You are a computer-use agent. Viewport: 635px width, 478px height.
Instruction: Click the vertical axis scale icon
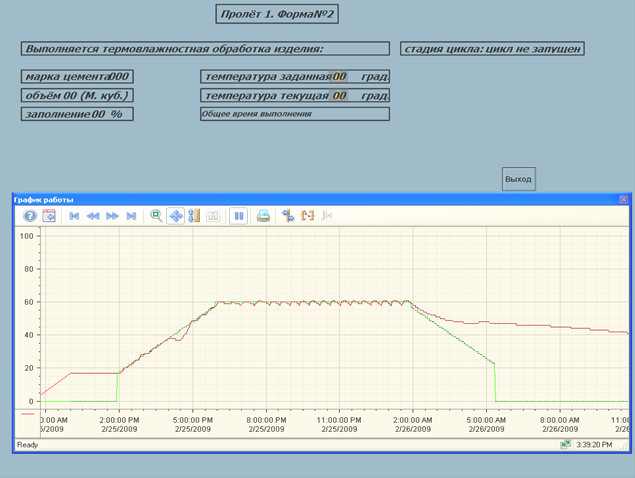click(x=194, y=216)
